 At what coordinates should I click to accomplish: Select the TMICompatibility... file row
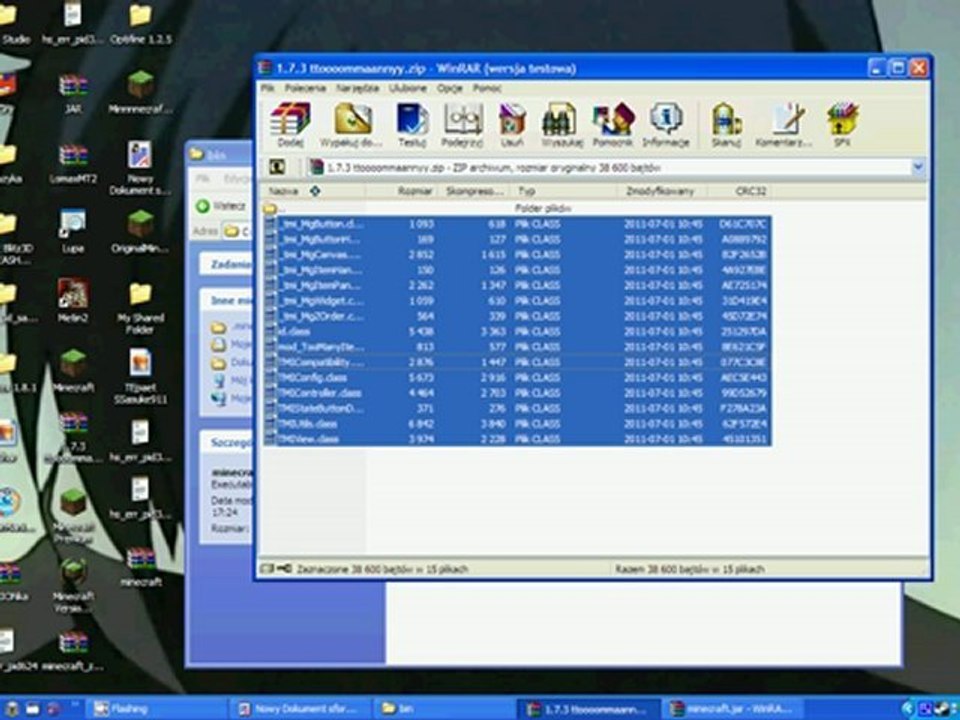(517, 362)
